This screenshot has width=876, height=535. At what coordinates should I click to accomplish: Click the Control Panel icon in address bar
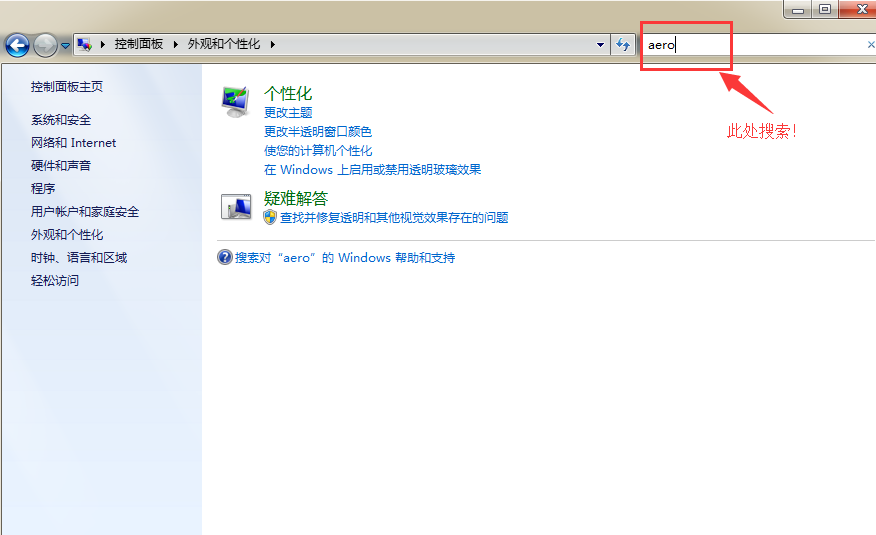[84, 44]
